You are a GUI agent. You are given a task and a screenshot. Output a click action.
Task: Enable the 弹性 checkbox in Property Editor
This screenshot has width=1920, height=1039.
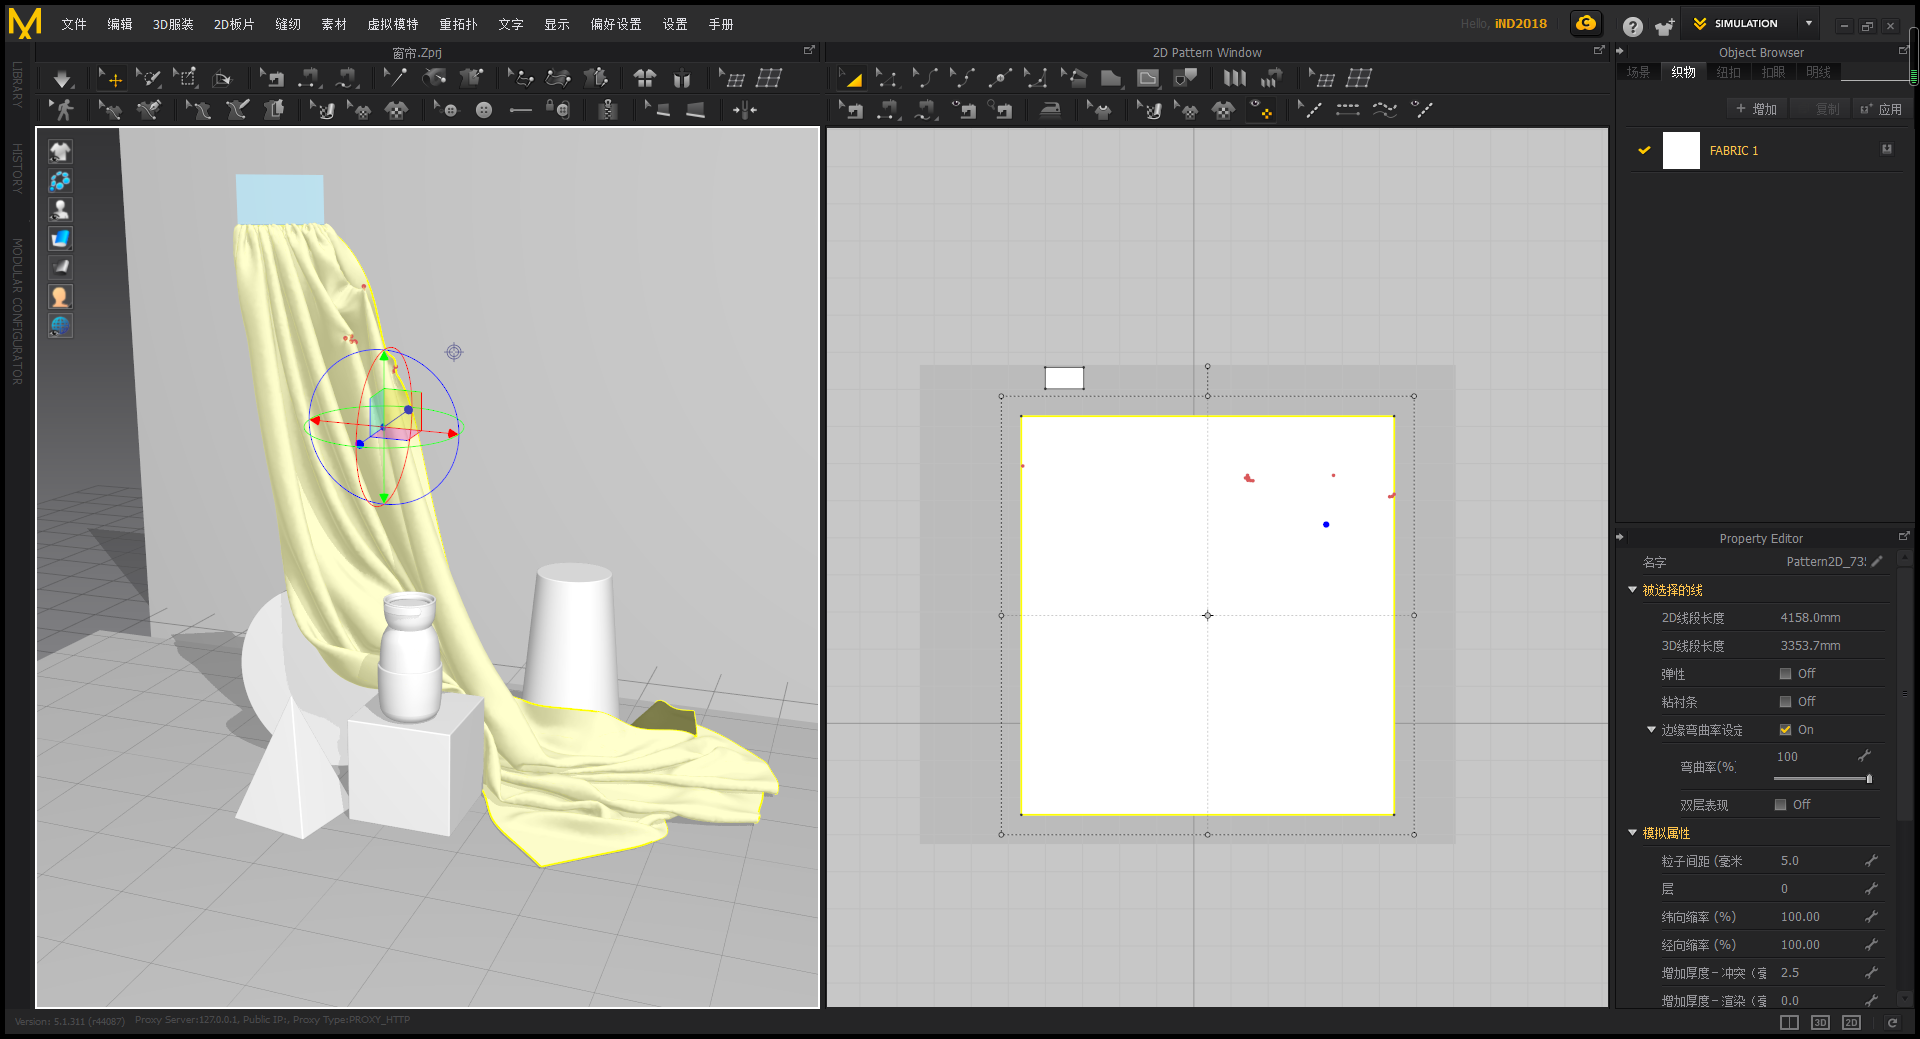[x=1784, y=673]
